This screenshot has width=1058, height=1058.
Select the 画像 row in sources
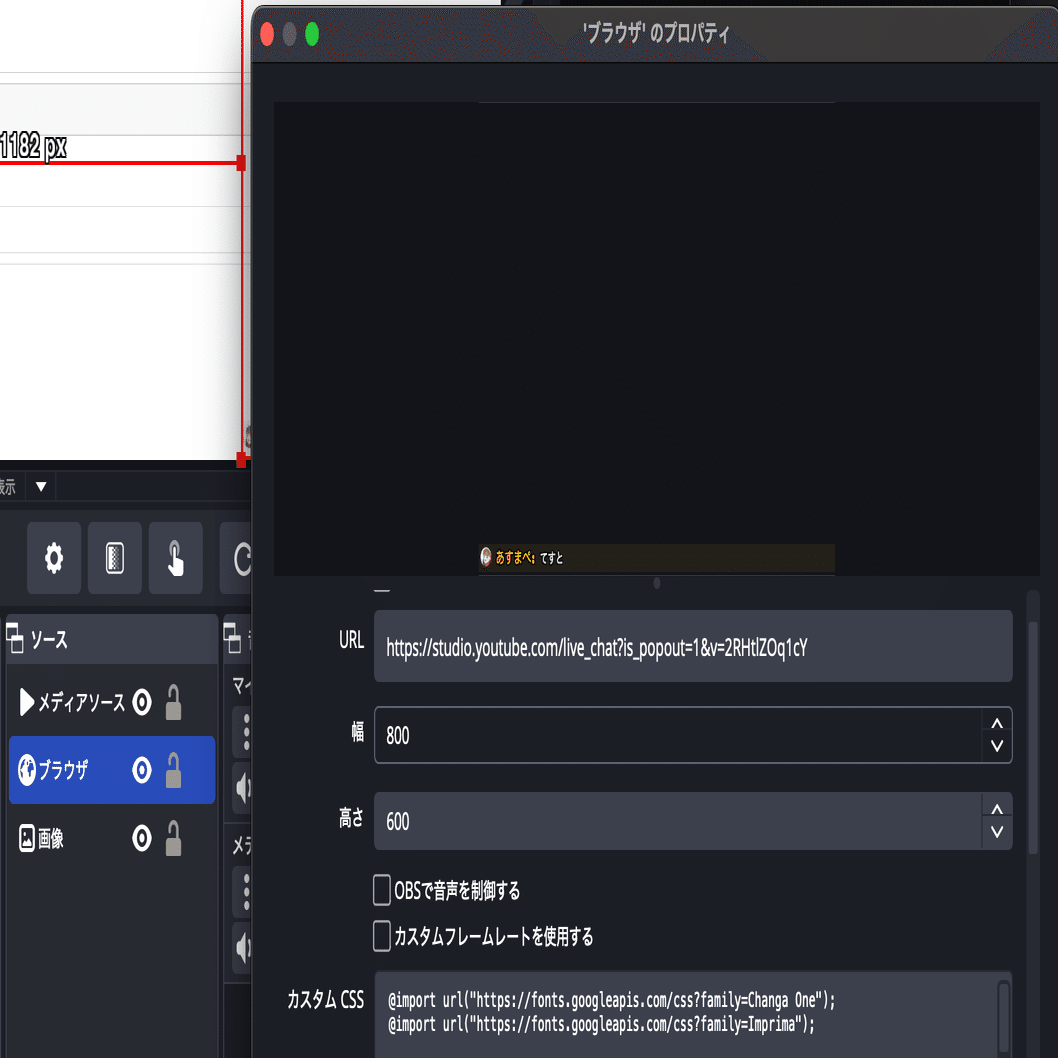[x=112, y=838]
